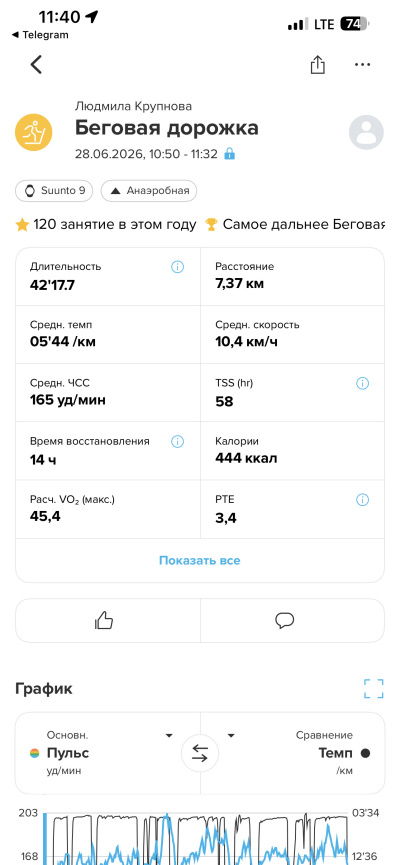Tap the yellow treadmill activity icon
The height and width of the screenshot is (865, 400).
pos(34,132)
